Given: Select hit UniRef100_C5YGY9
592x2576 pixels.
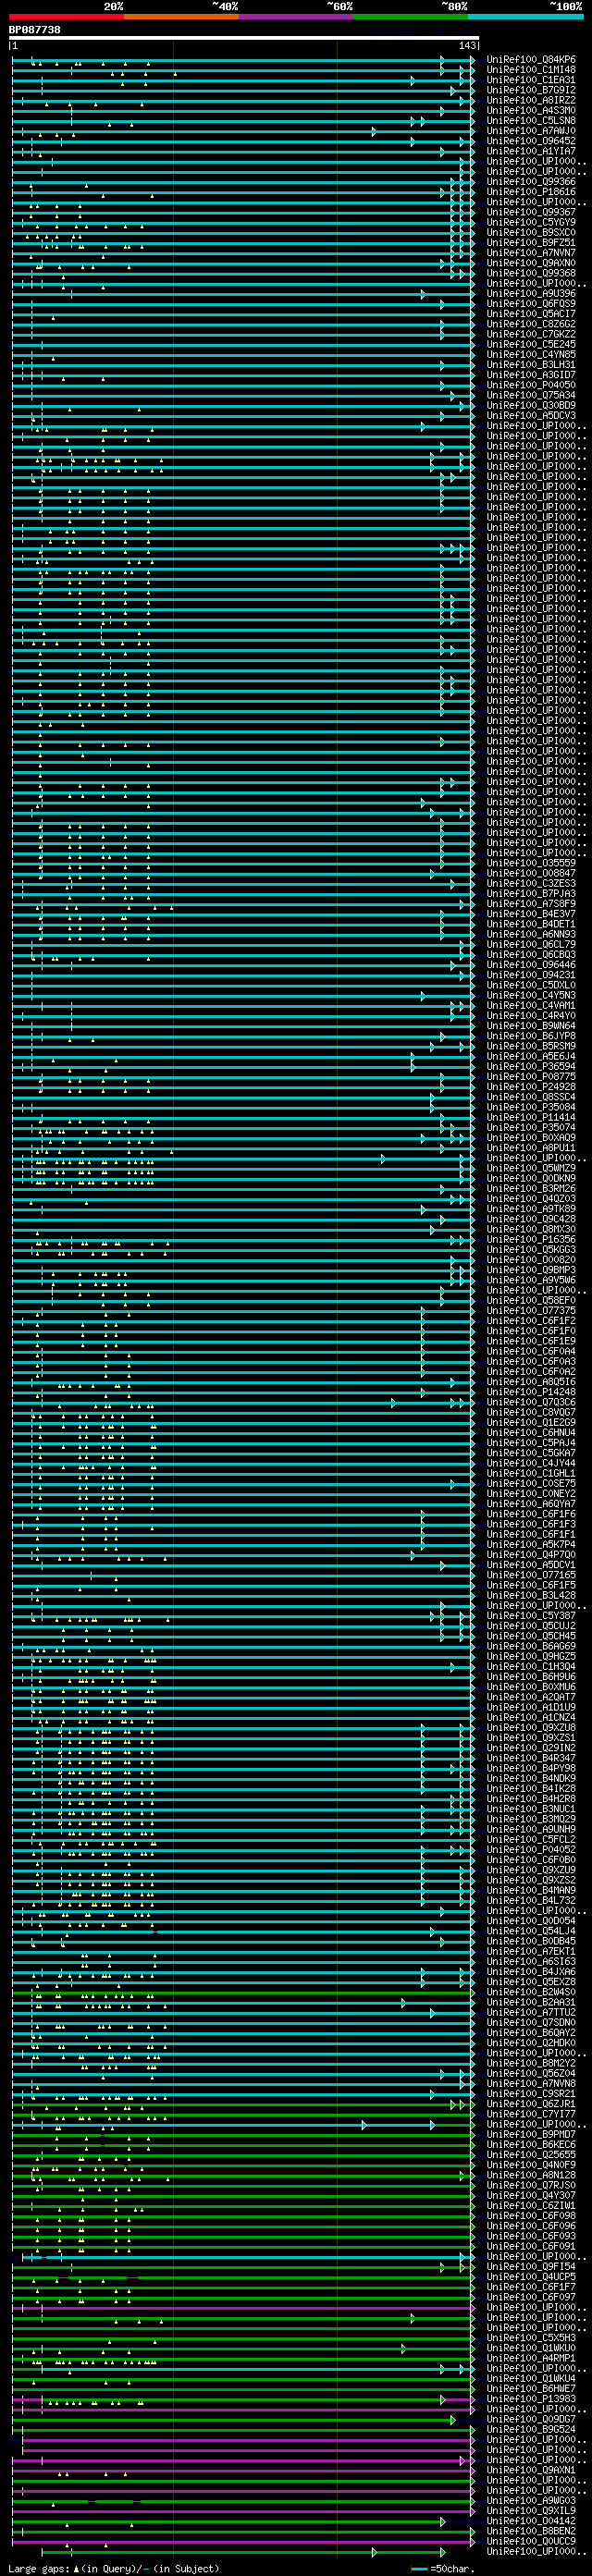Looking at the screenshot, I should pos(531,223).
